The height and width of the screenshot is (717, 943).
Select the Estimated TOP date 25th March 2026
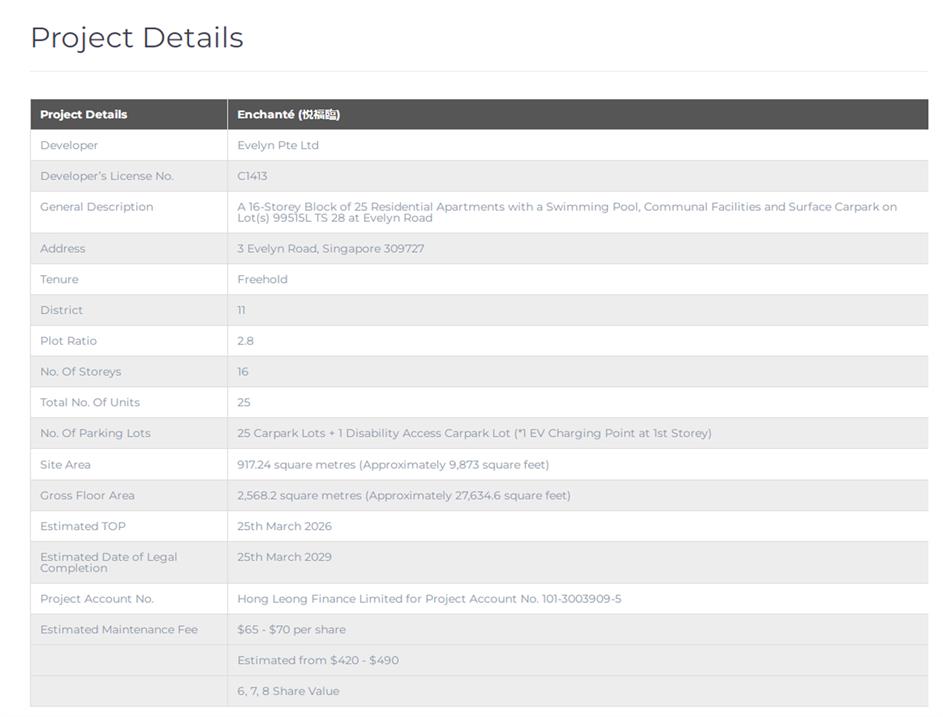284,526
